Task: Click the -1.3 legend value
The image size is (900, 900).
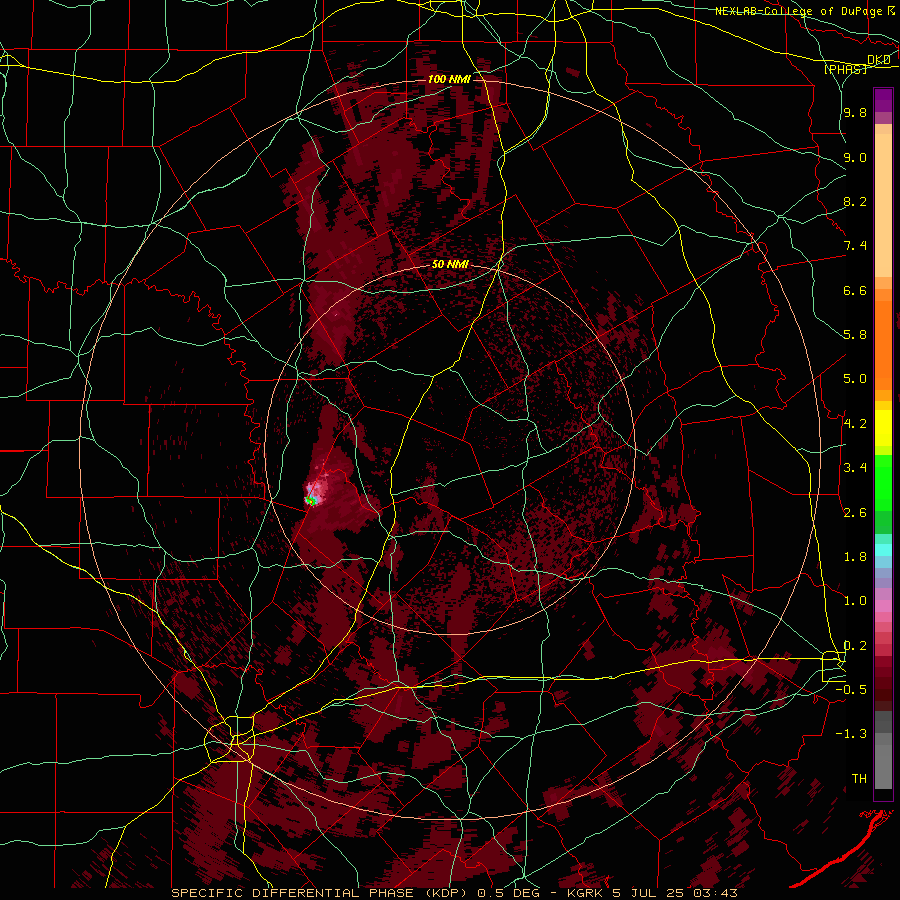Action: tap(851, 734)
